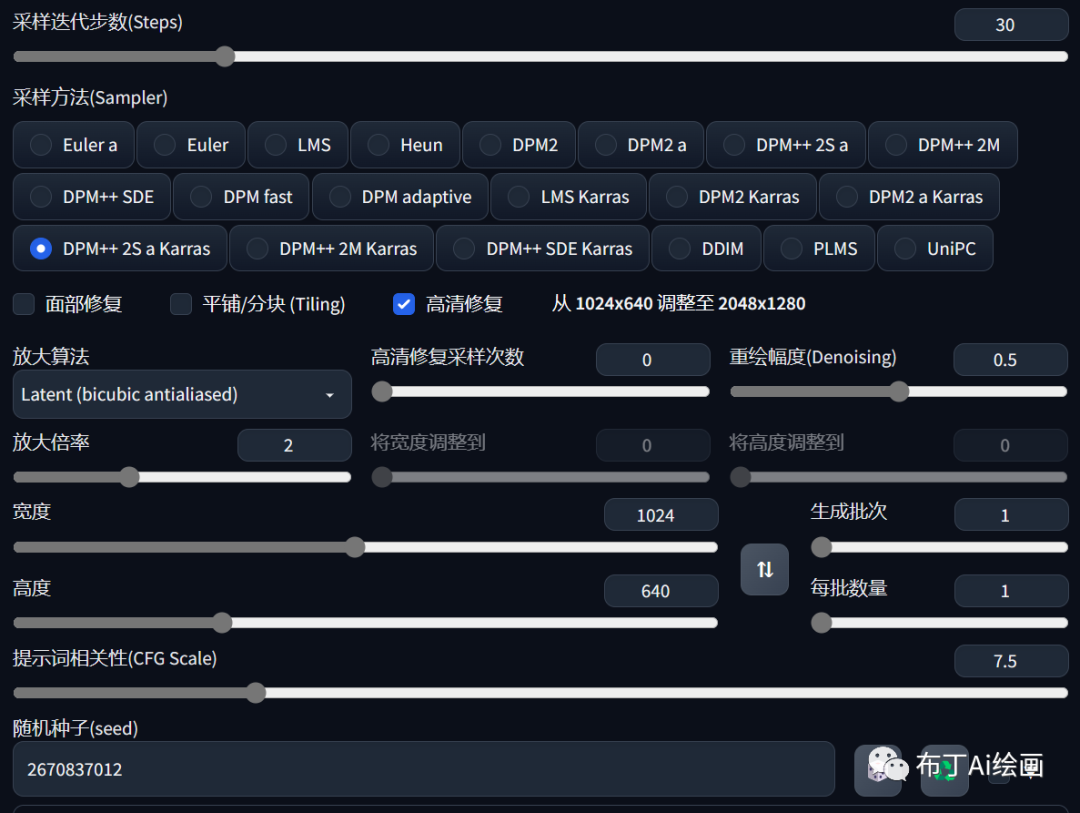Viewport: 1080px width, 813px height.
Task: Uncheck the 高清修复 checkbox
Action: 404,304
